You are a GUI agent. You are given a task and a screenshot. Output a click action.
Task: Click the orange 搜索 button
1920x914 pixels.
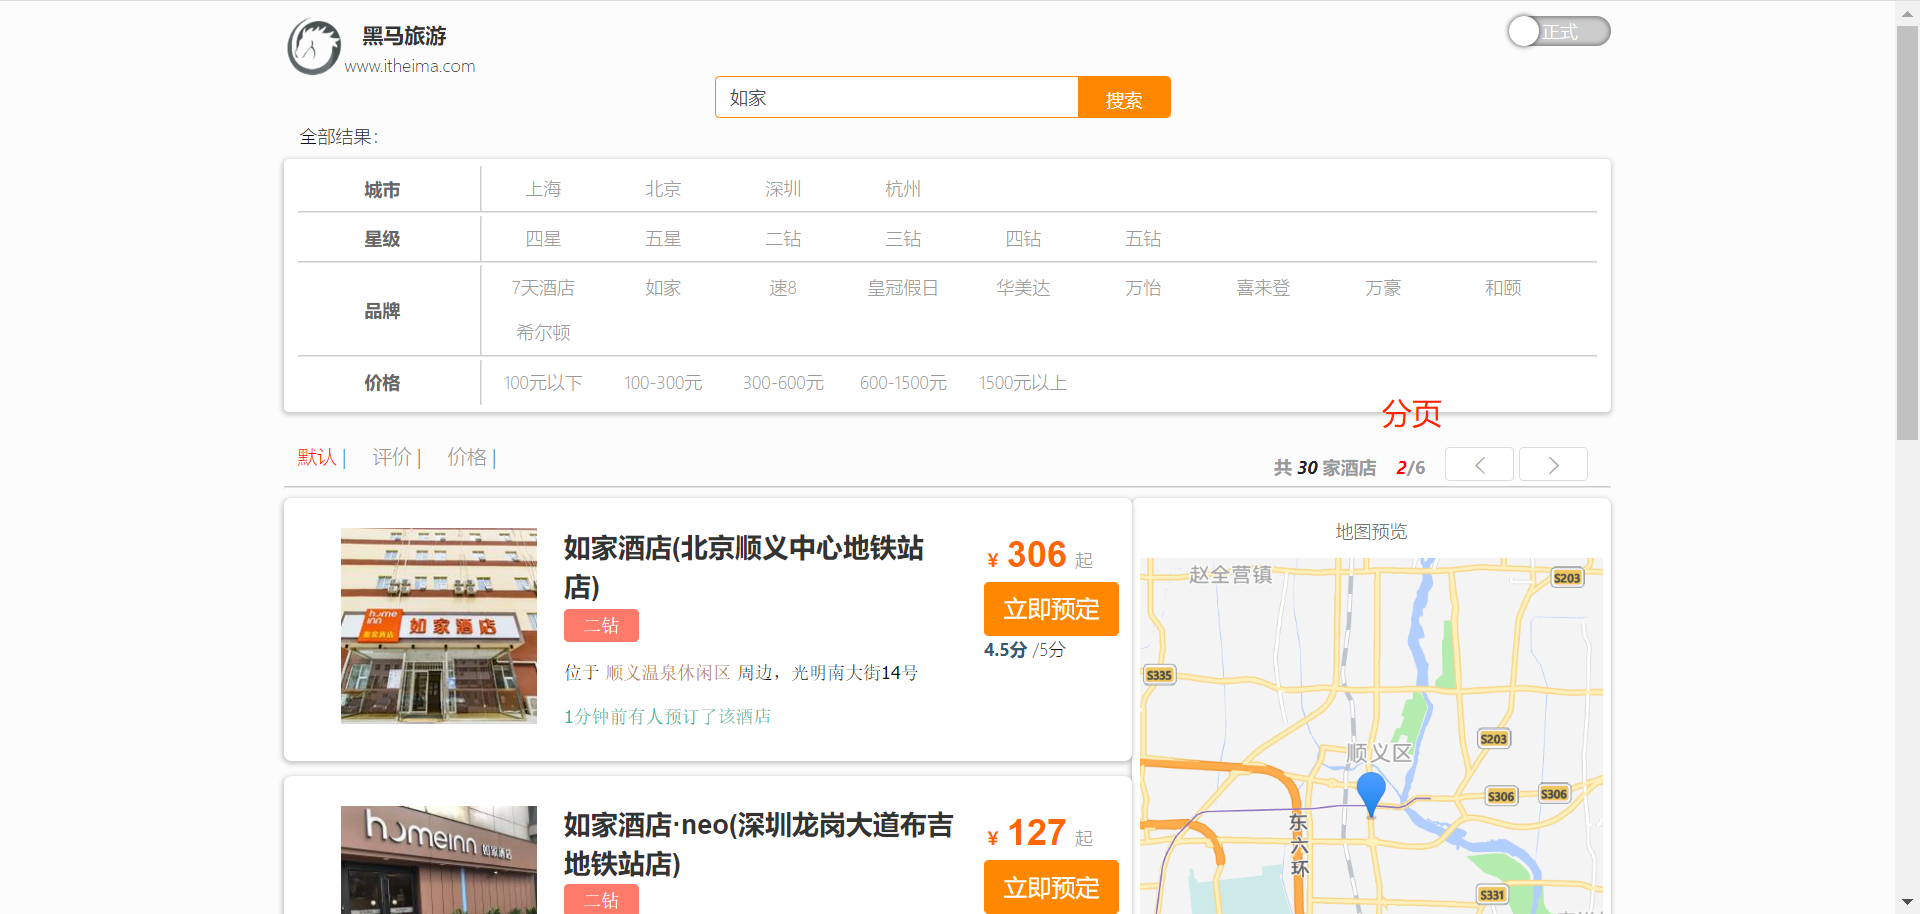click(1124, 97)
